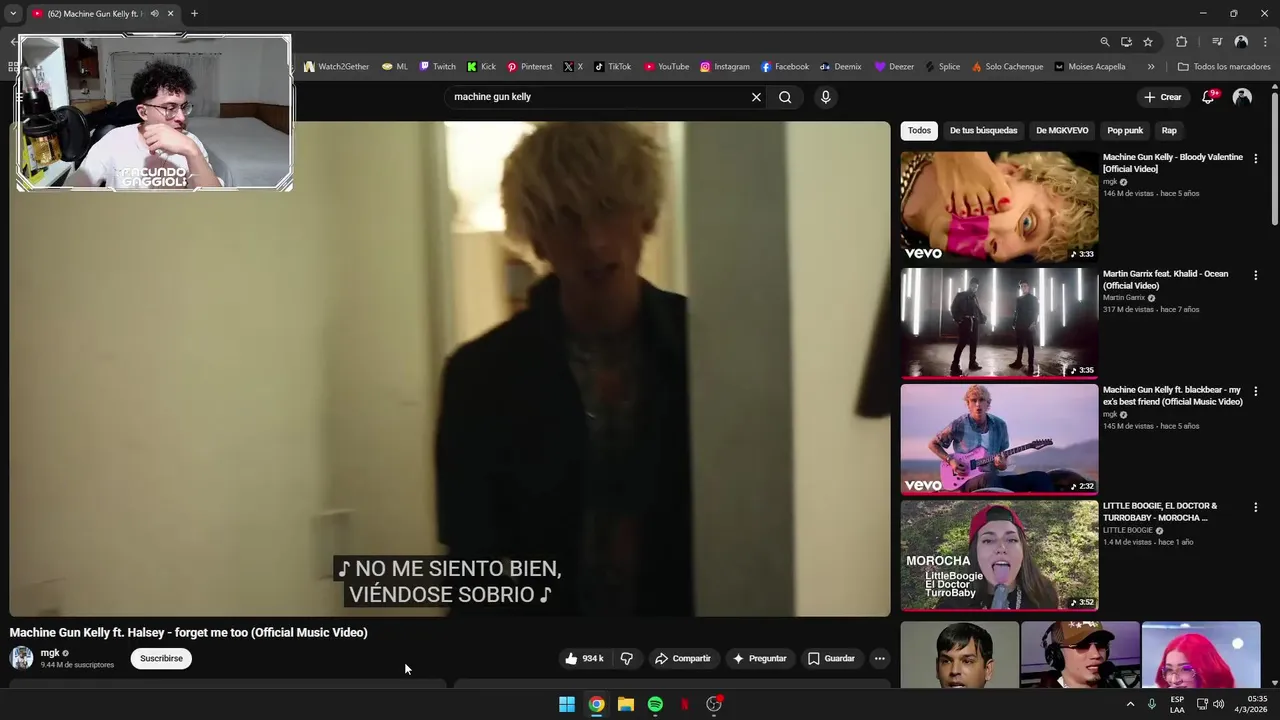Screen dimensions: 1280x720
Task: Open tab search dropdown arrow
Action: click(13, 13)
